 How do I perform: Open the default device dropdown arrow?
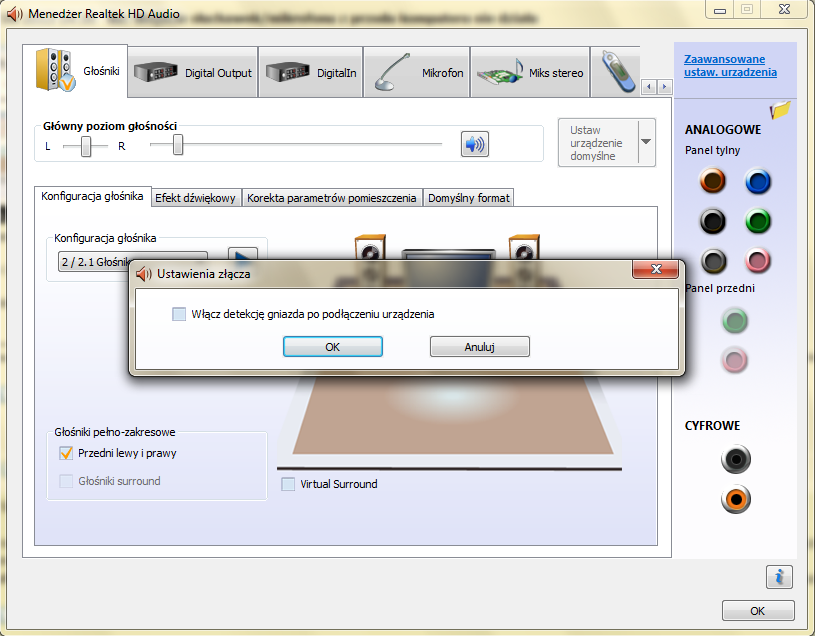click(646, 142)
